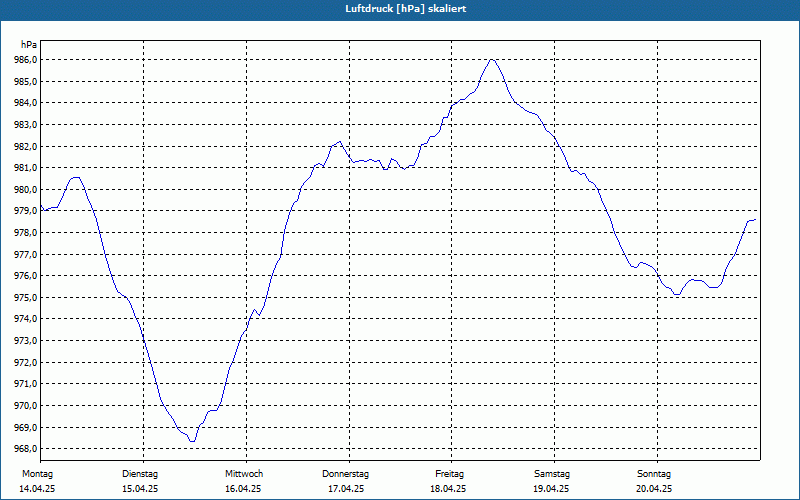
Task: Click the 972,0 axis value
Action: pos(25,363)
